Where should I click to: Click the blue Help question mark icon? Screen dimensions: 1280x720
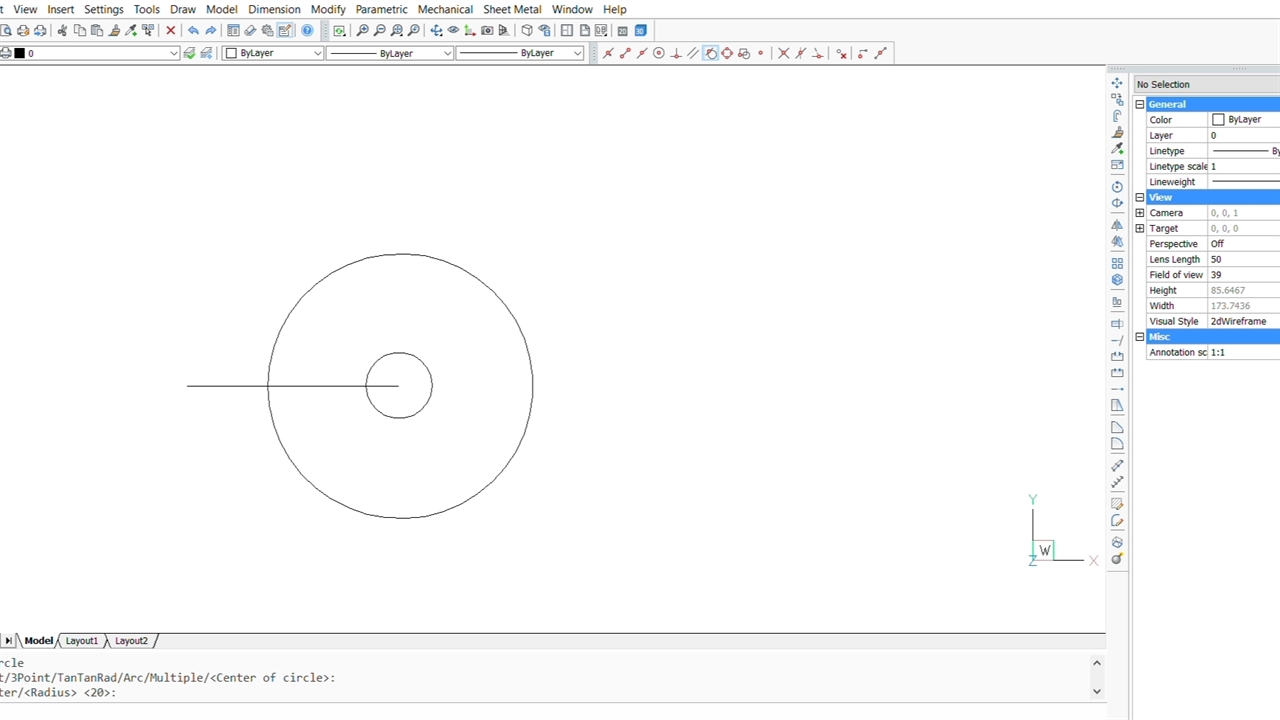pos(307,31)
